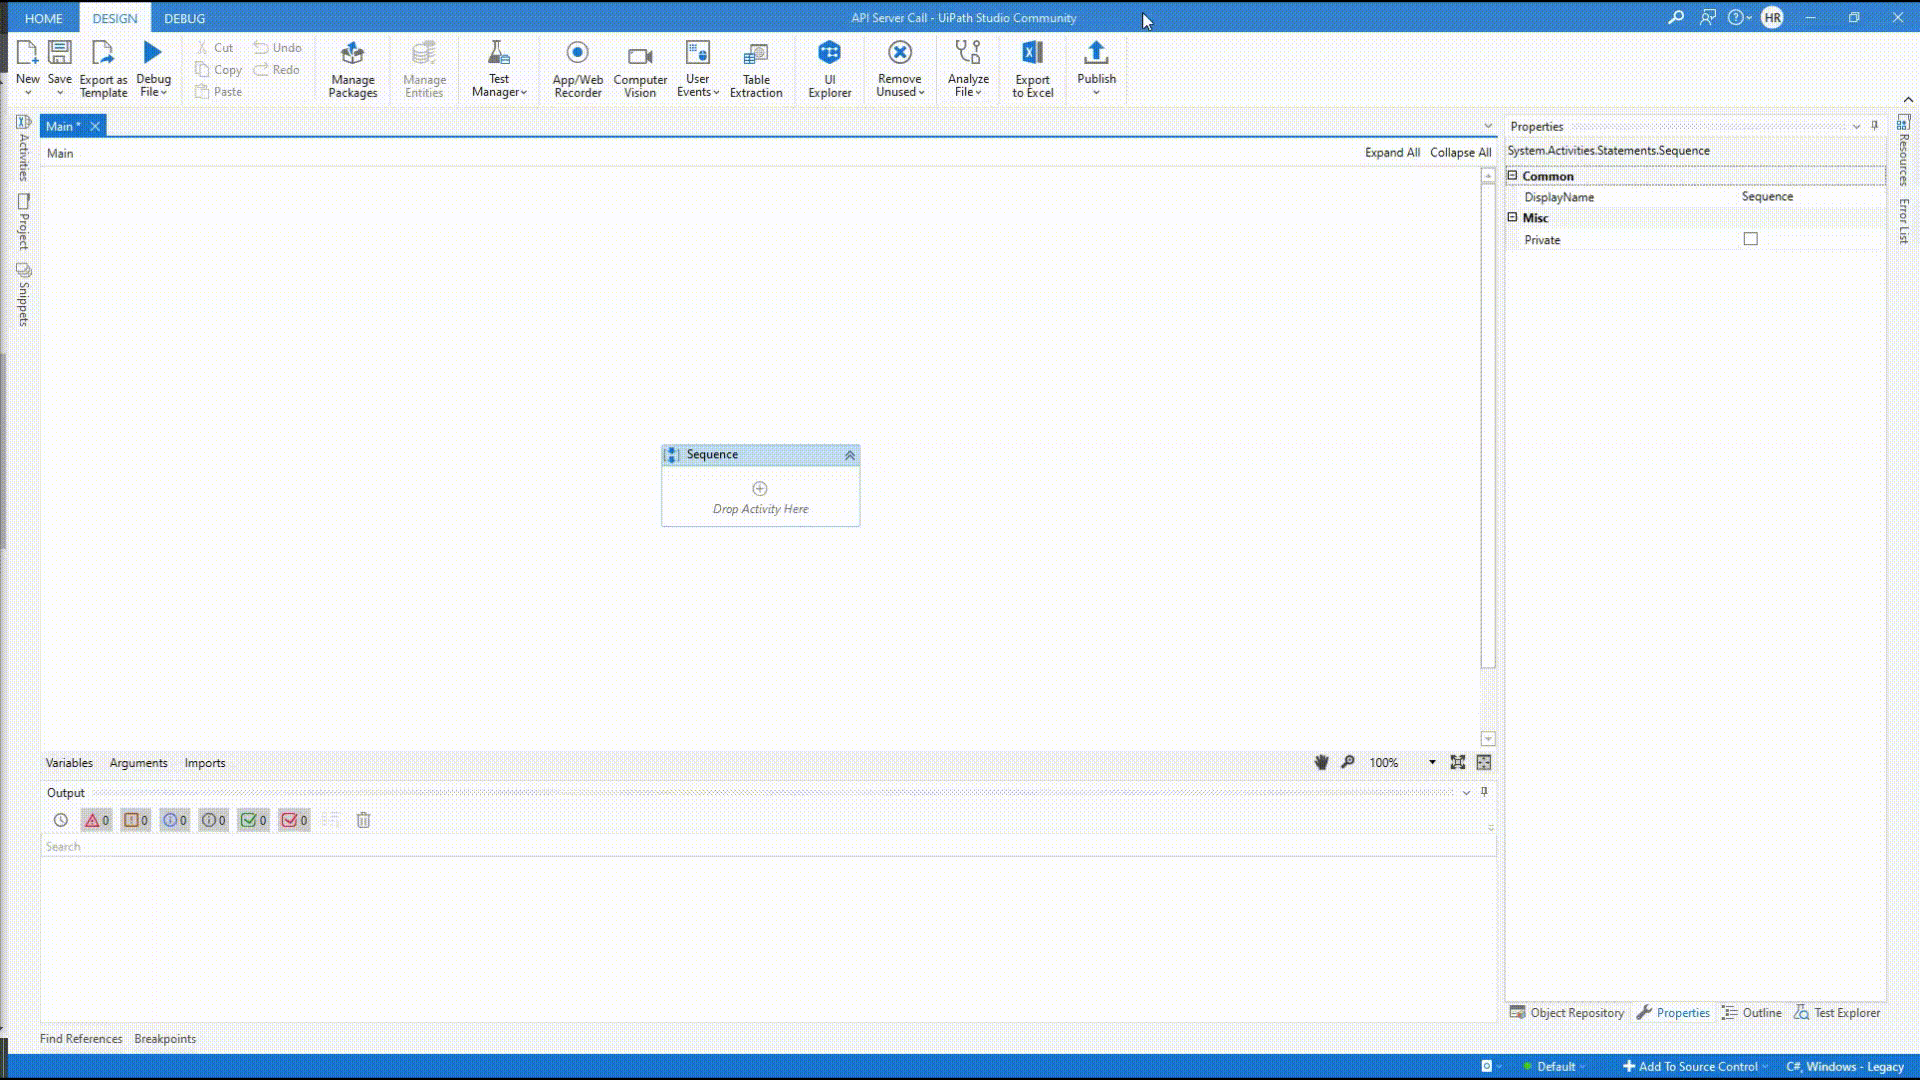Clear all output log messages
Screen dimensions: 1920x1080
pos(363,820)
